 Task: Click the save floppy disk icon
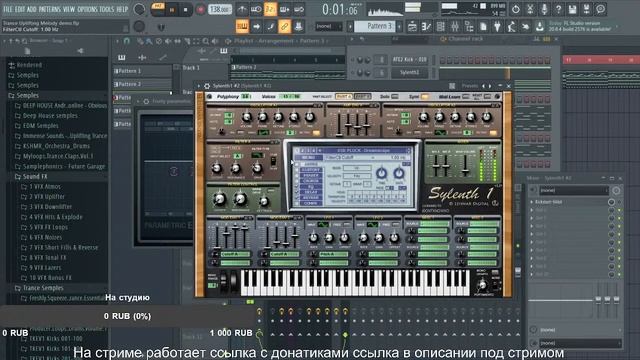(x=572, y=9)
